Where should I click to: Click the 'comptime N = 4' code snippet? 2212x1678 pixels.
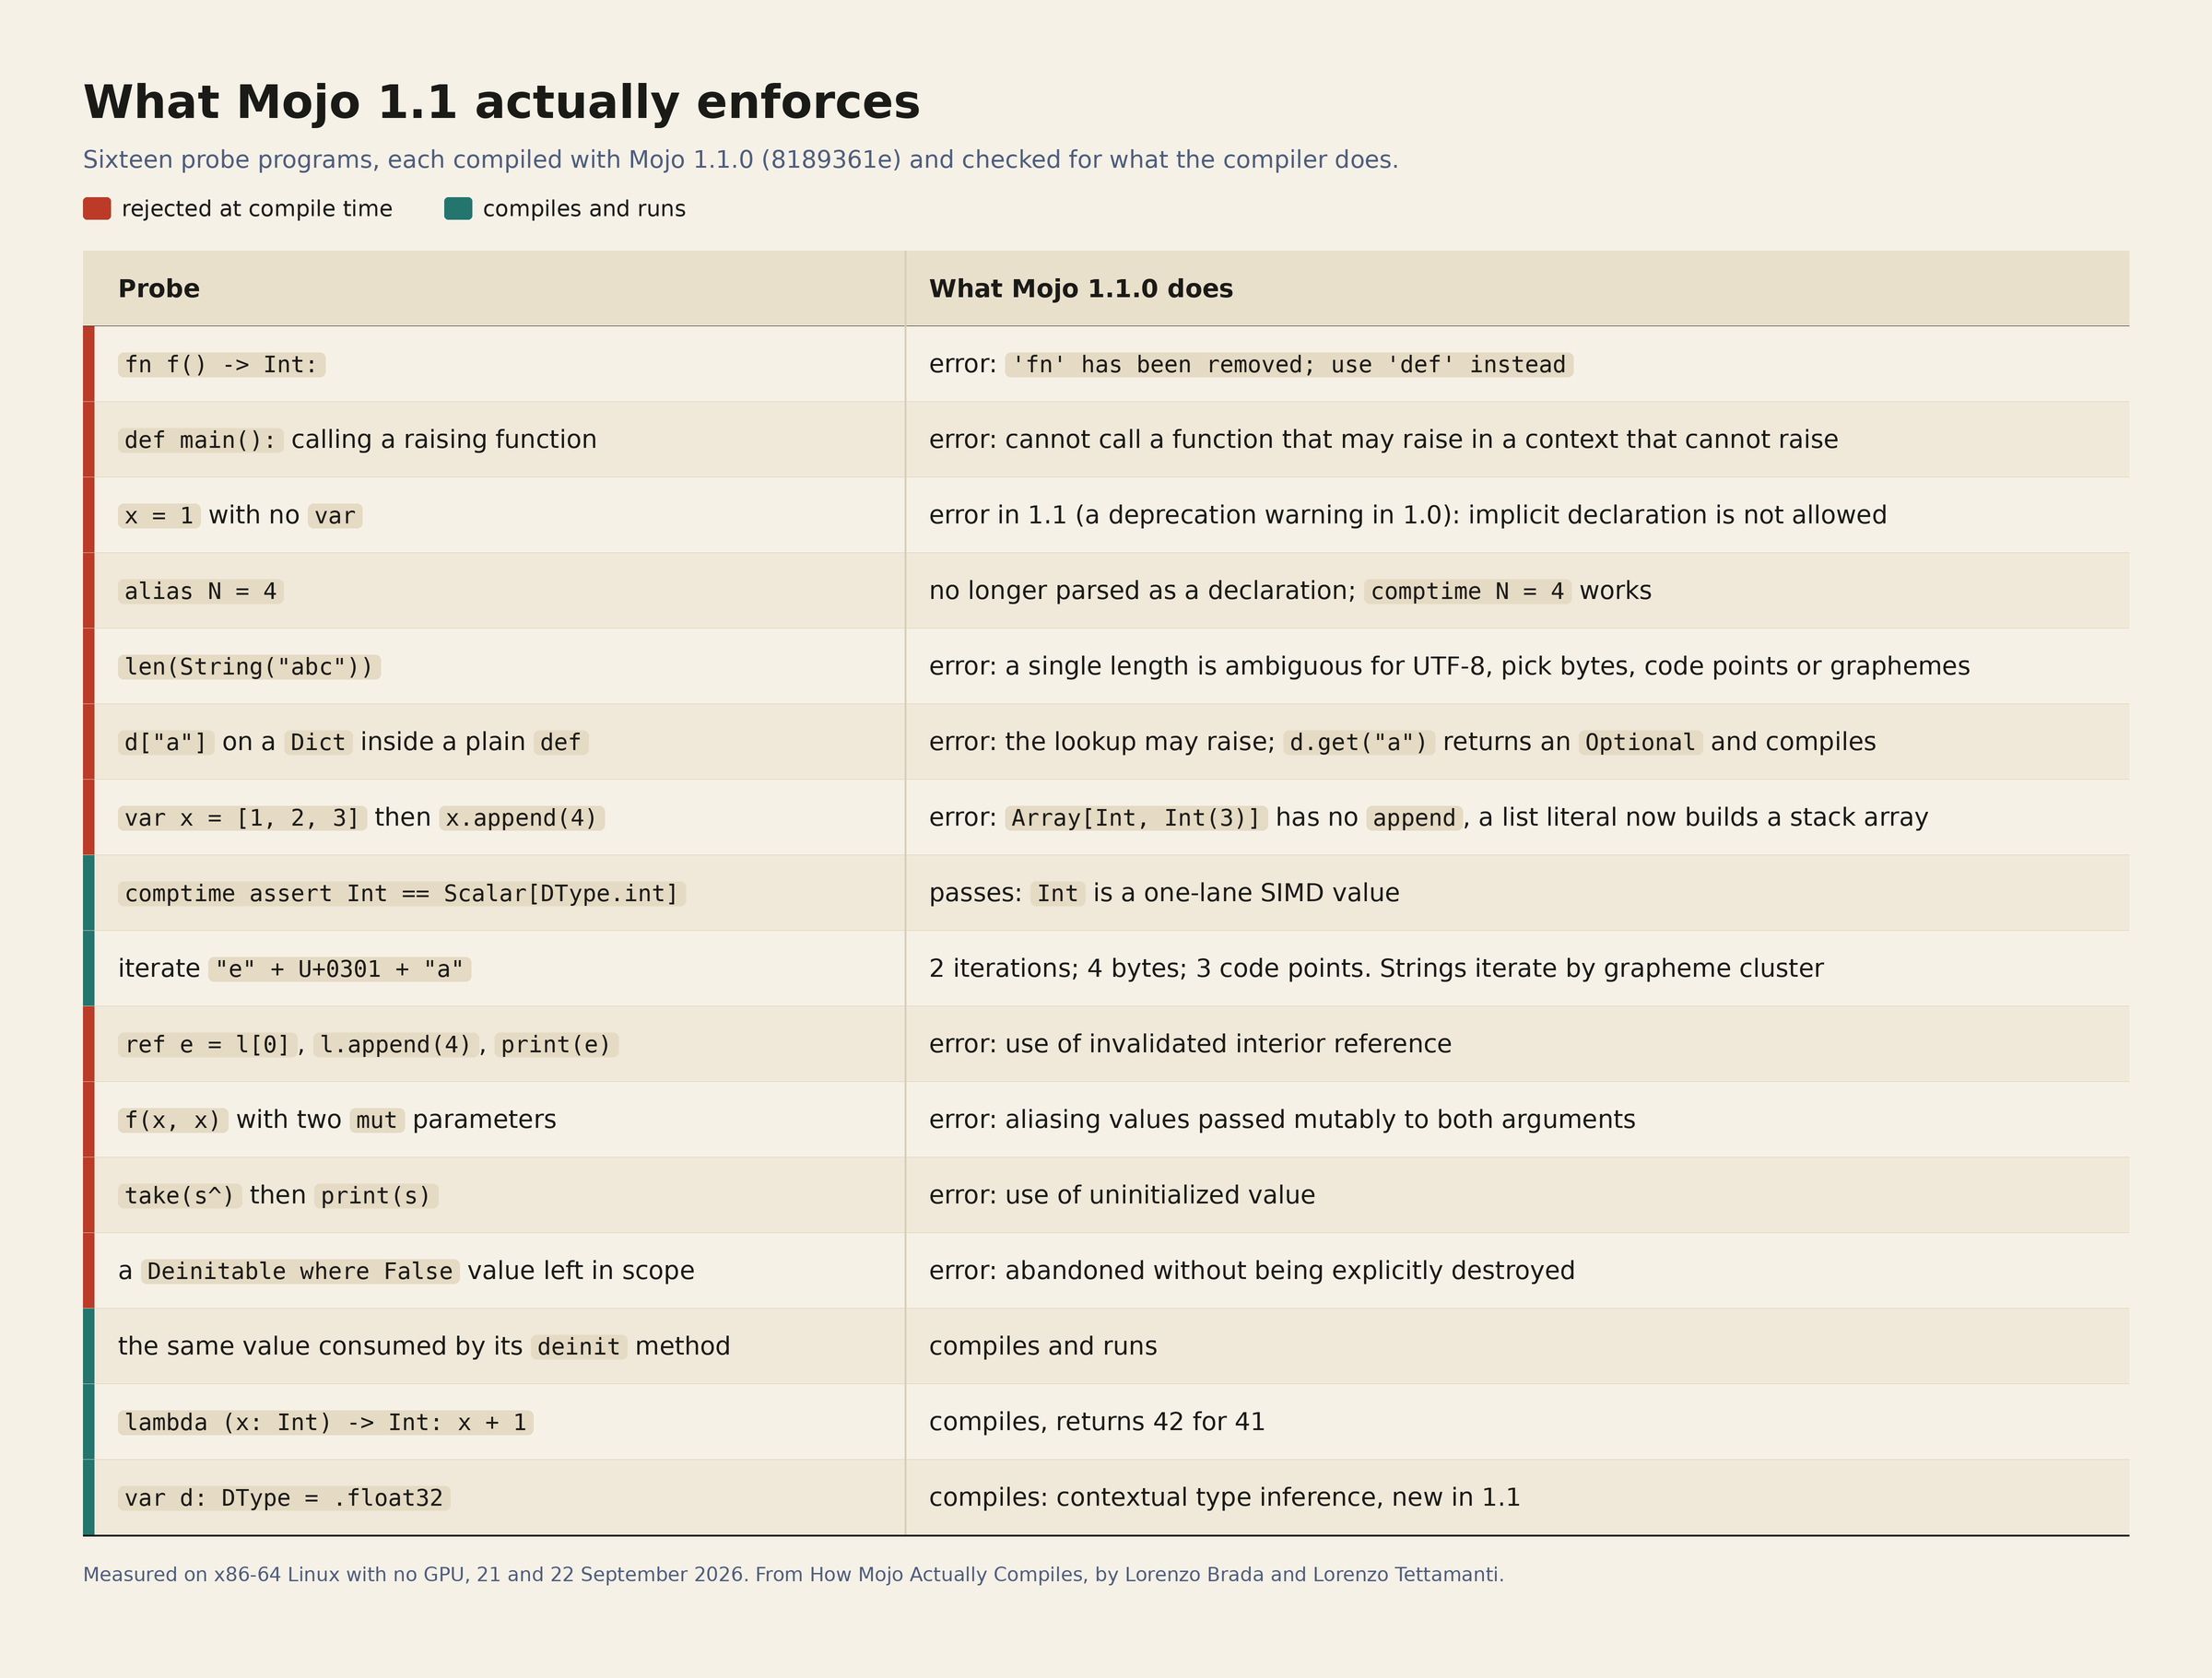click(x=1467, y=591)
